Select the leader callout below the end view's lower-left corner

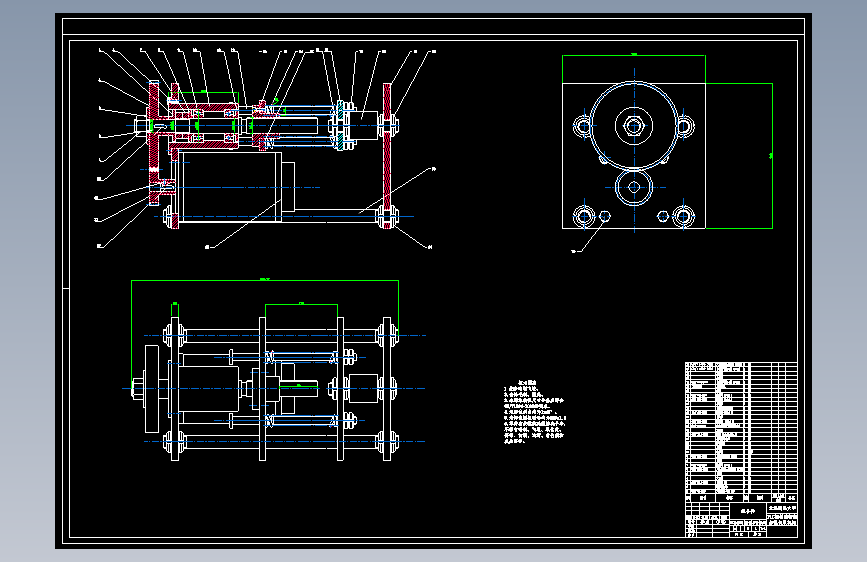[x=589, y=235]
